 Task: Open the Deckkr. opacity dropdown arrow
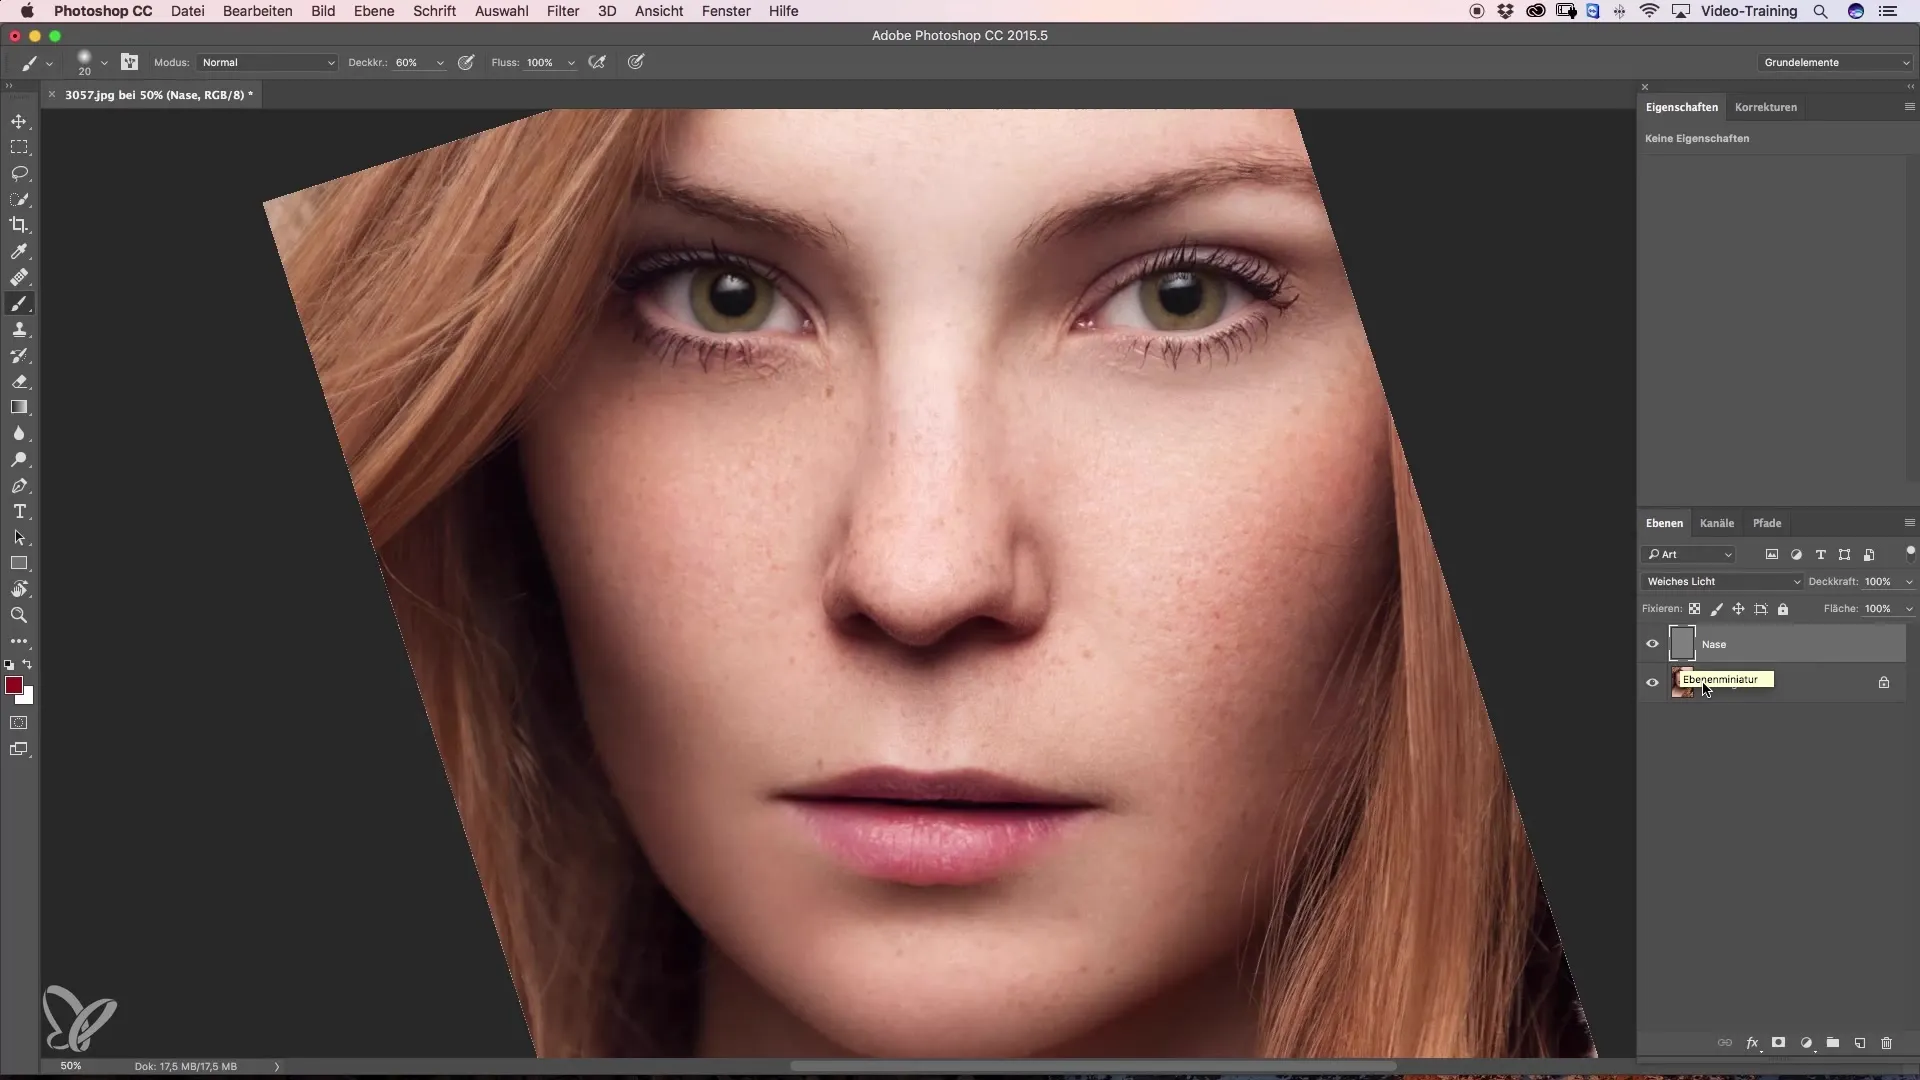point(440,63)
